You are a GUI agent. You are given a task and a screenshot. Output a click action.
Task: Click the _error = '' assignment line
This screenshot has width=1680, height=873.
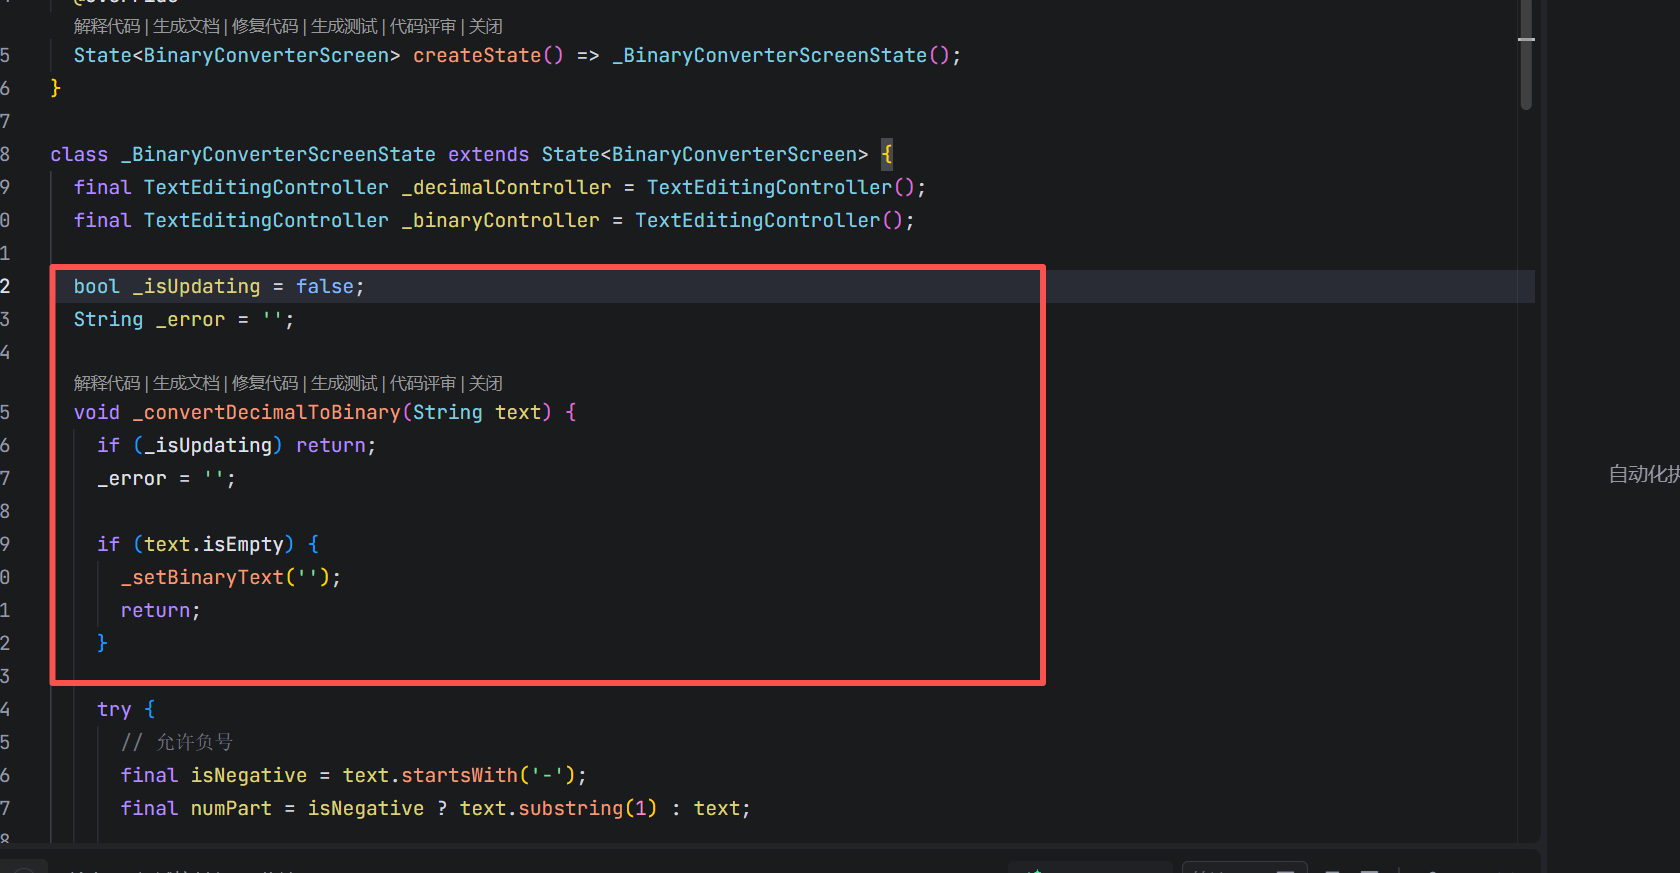(x=166, y=478)
